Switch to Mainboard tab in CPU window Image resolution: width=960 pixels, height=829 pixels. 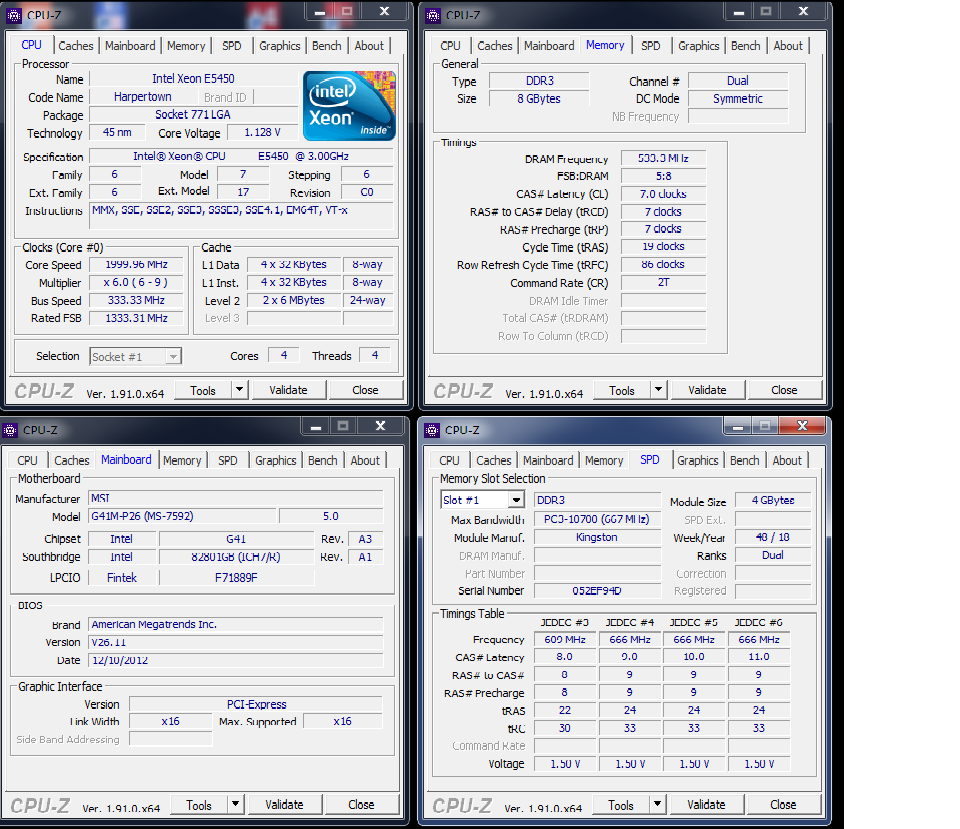[130, 46]
